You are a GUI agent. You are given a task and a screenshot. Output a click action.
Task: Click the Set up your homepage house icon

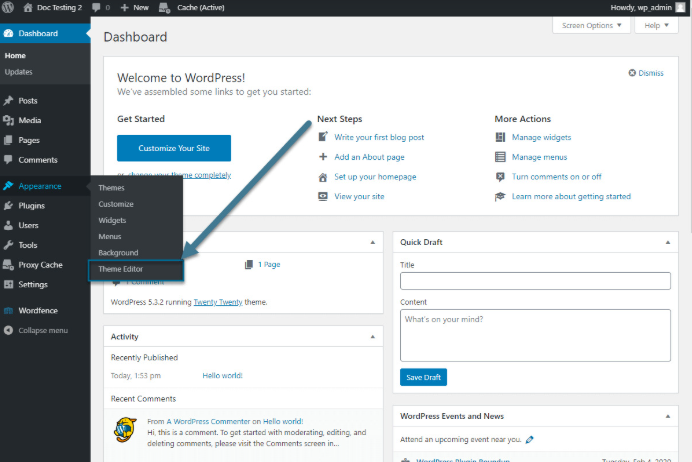pyautogui.click(x=323, y=177)
